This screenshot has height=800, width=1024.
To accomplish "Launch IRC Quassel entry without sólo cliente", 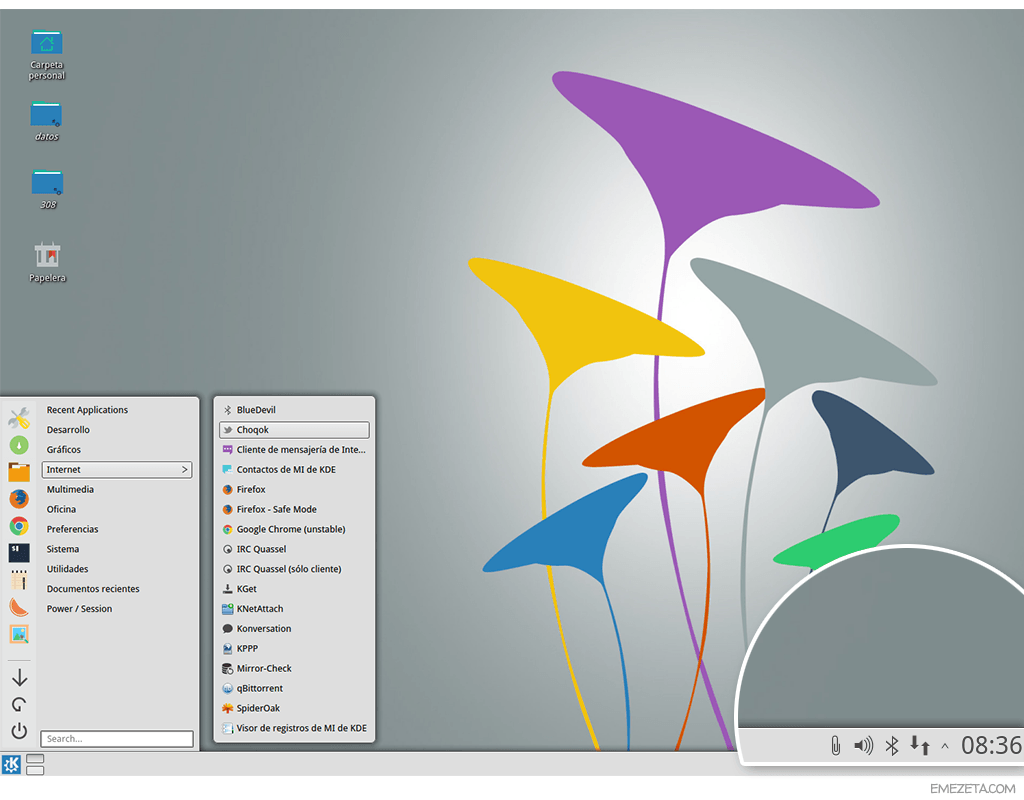I will 295,549.
